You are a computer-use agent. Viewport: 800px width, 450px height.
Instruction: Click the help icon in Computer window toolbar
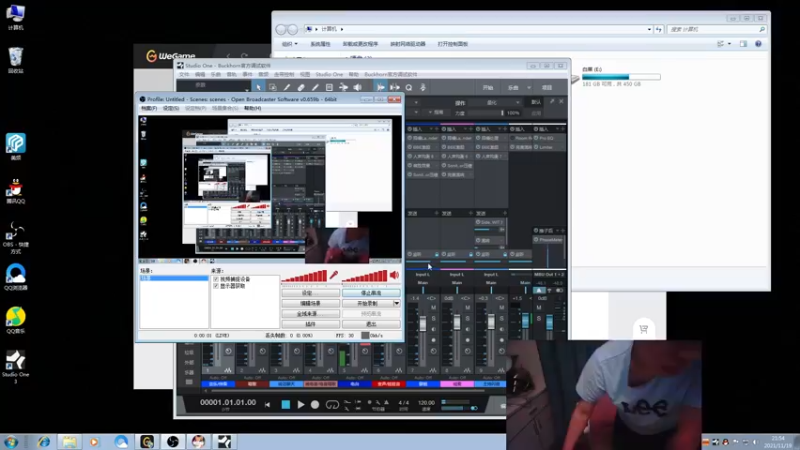pos(758,44)
